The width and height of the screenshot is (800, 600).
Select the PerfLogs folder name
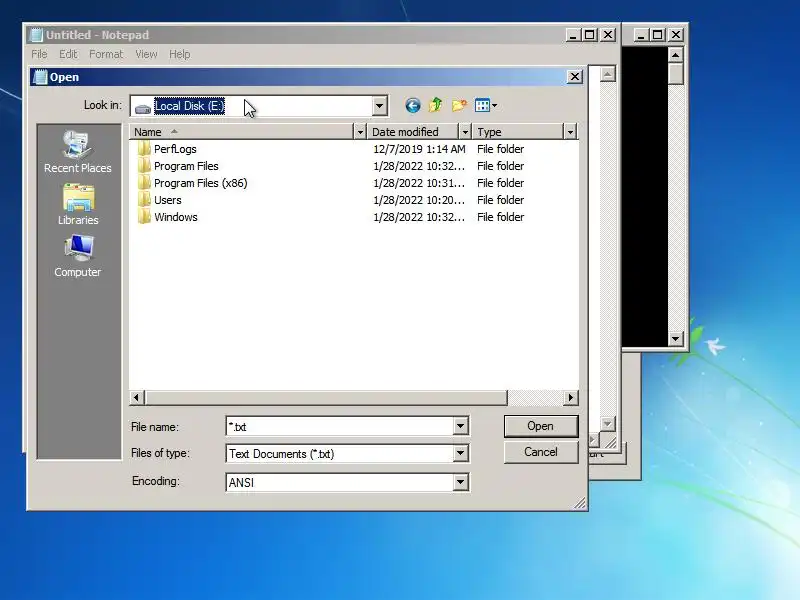(x=175, y=149)
